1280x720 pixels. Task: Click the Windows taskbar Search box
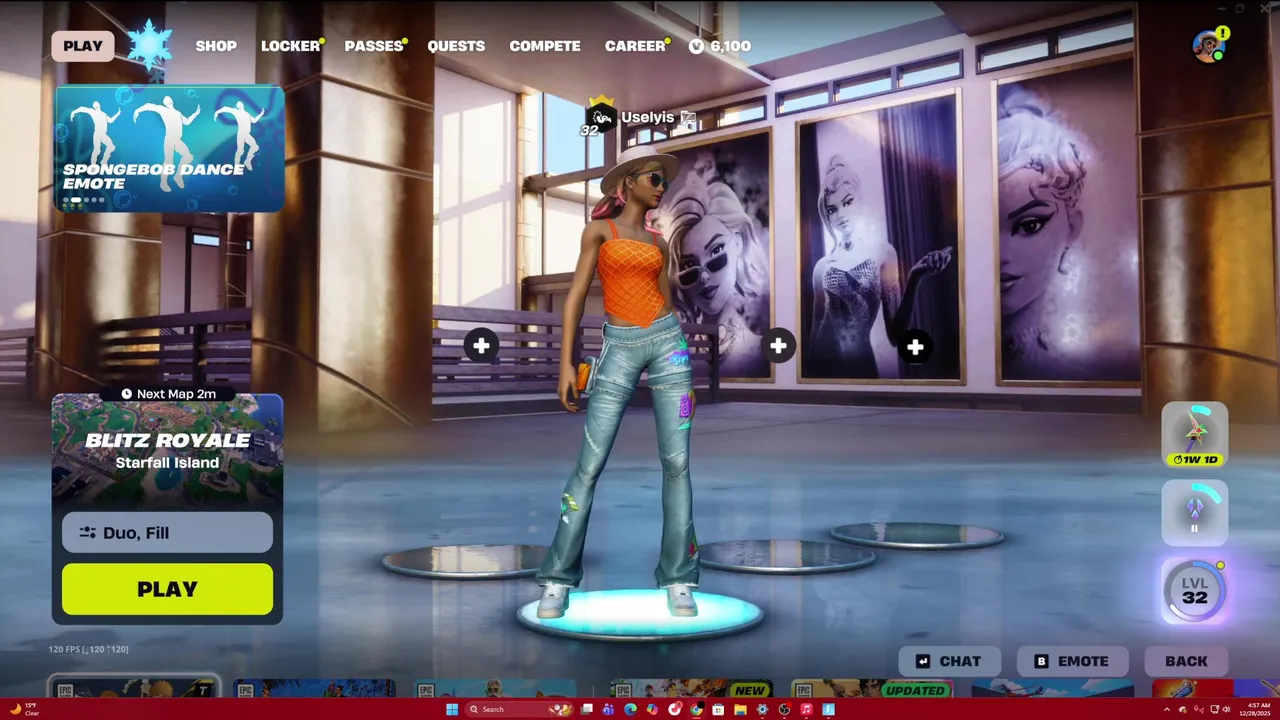tap(519, 709)
